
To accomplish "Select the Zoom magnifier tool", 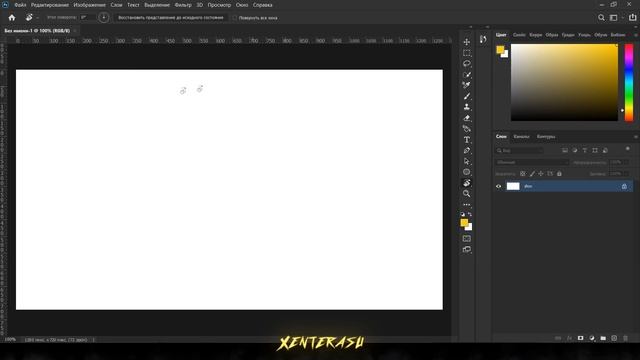I will (467, 193).
